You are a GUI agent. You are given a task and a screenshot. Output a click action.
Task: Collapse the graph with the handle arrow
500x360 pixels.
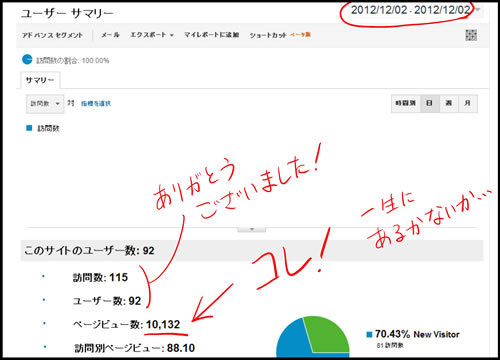(x=252, y=229)
